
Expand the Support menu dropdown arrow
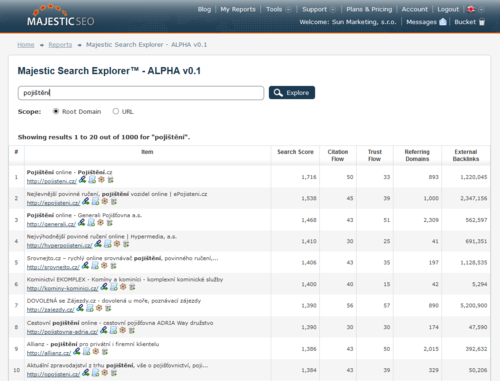coord(333,10)
